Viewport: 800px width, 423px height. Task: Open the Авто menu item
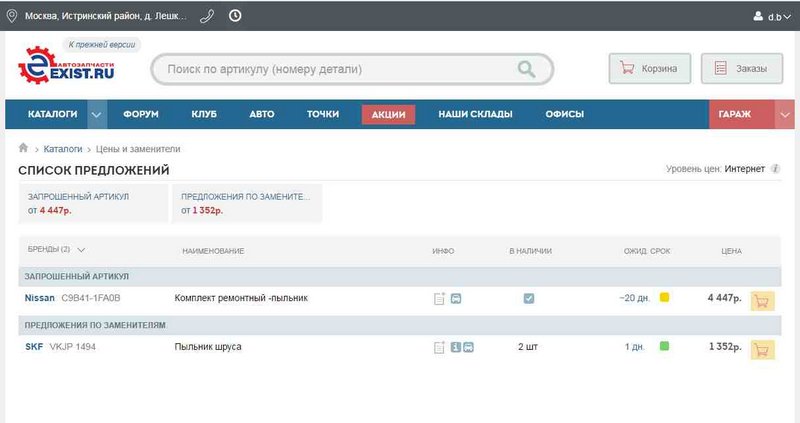(x=262, y=114)
